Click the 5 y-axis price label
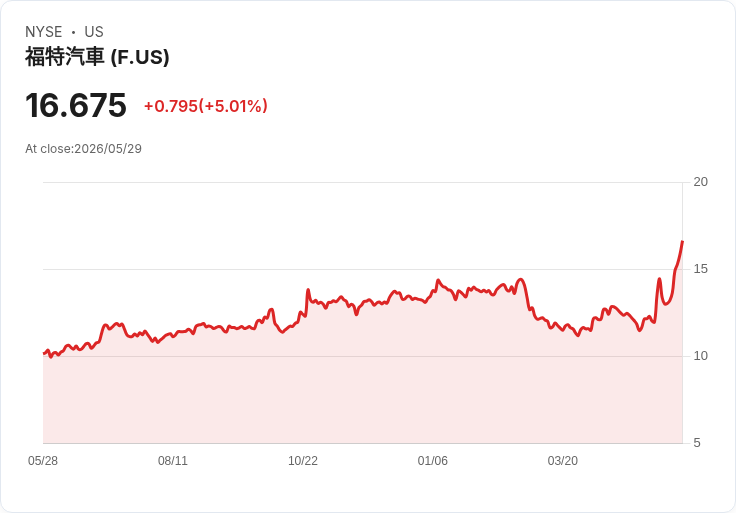Image resolution: width=736 pixels, height=513 pixels. [697, 443]
